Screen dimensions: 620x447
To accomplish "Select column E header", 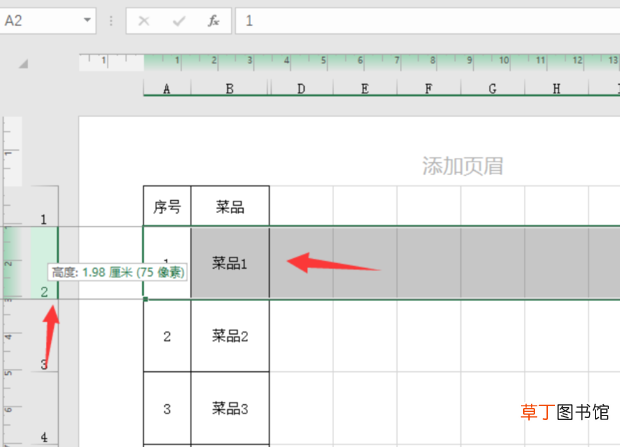I will click(x=365, y=88).
